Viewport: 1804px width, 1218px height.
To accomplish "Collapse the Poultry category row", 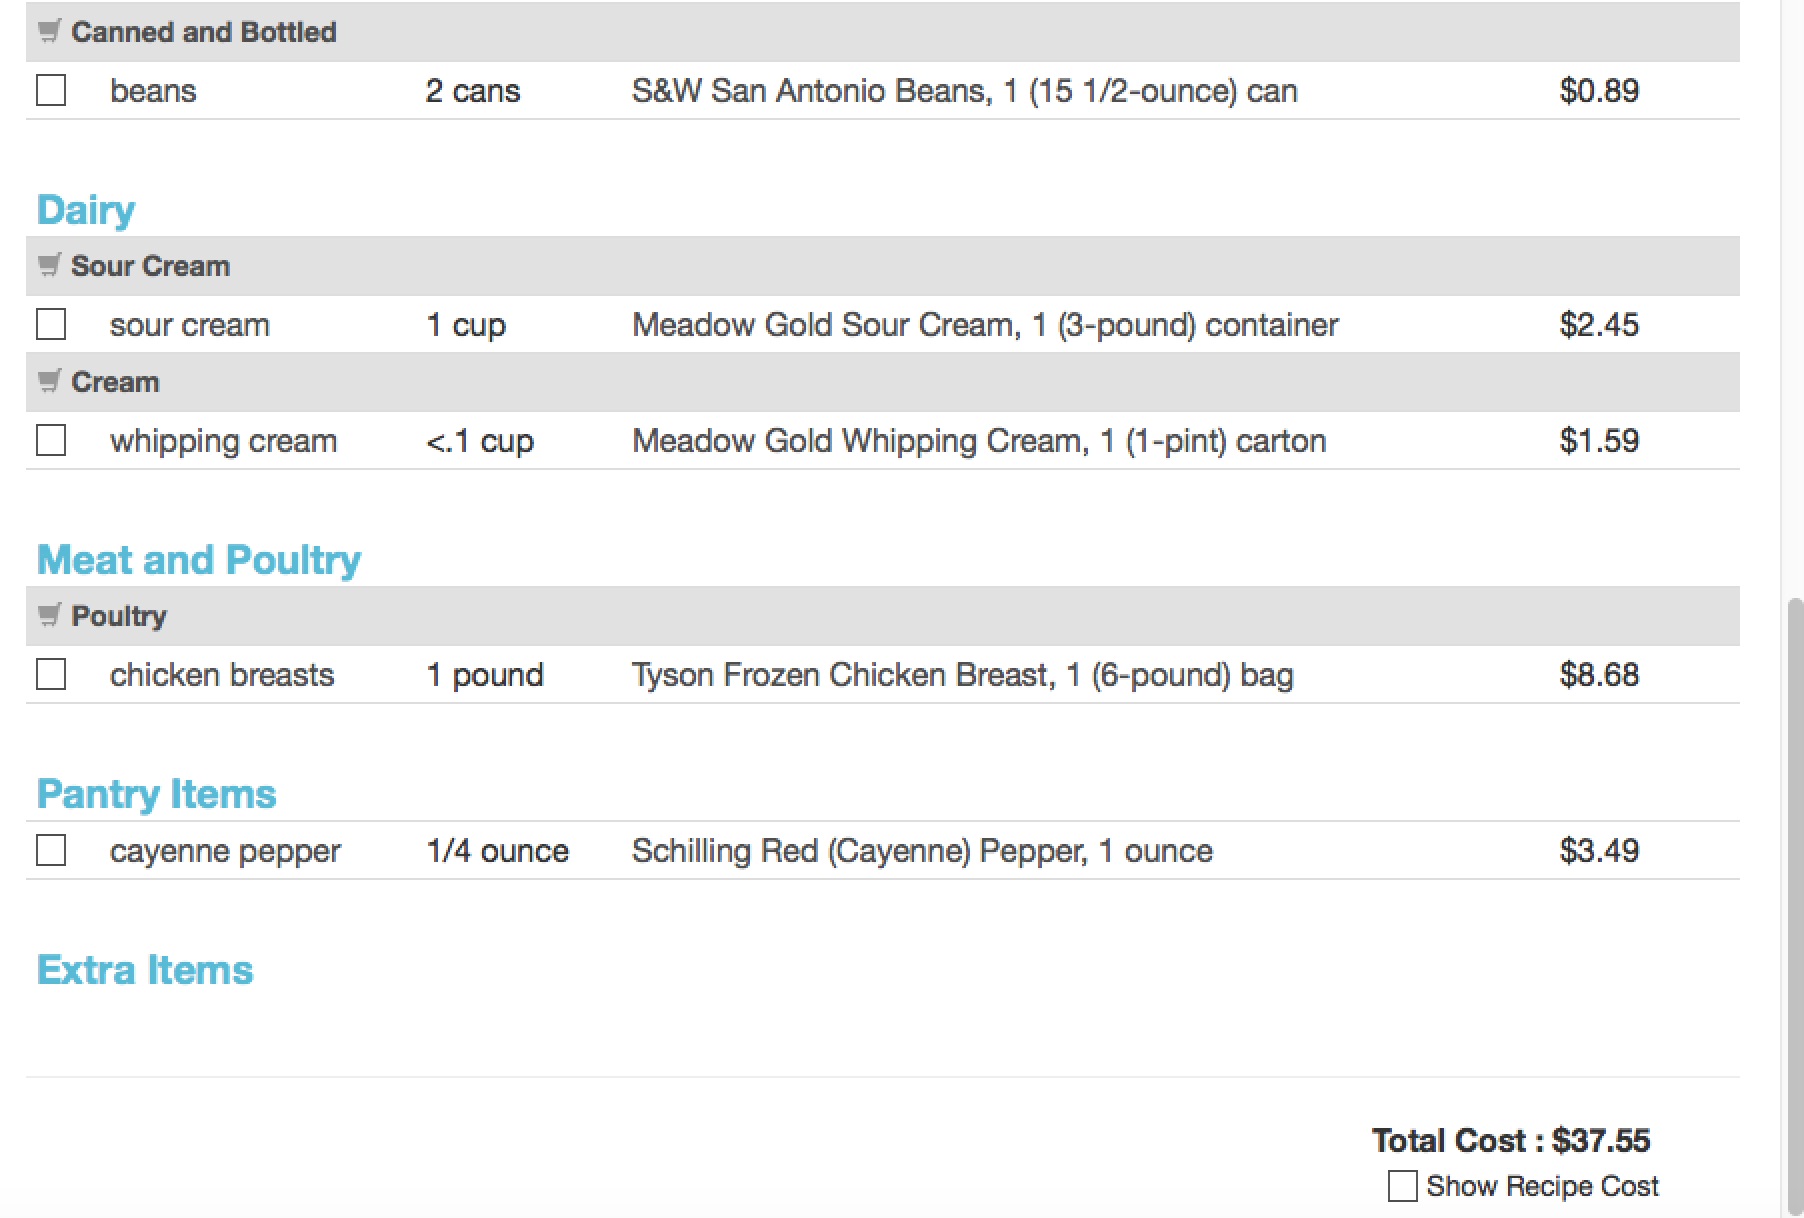I will coord(883,615).
